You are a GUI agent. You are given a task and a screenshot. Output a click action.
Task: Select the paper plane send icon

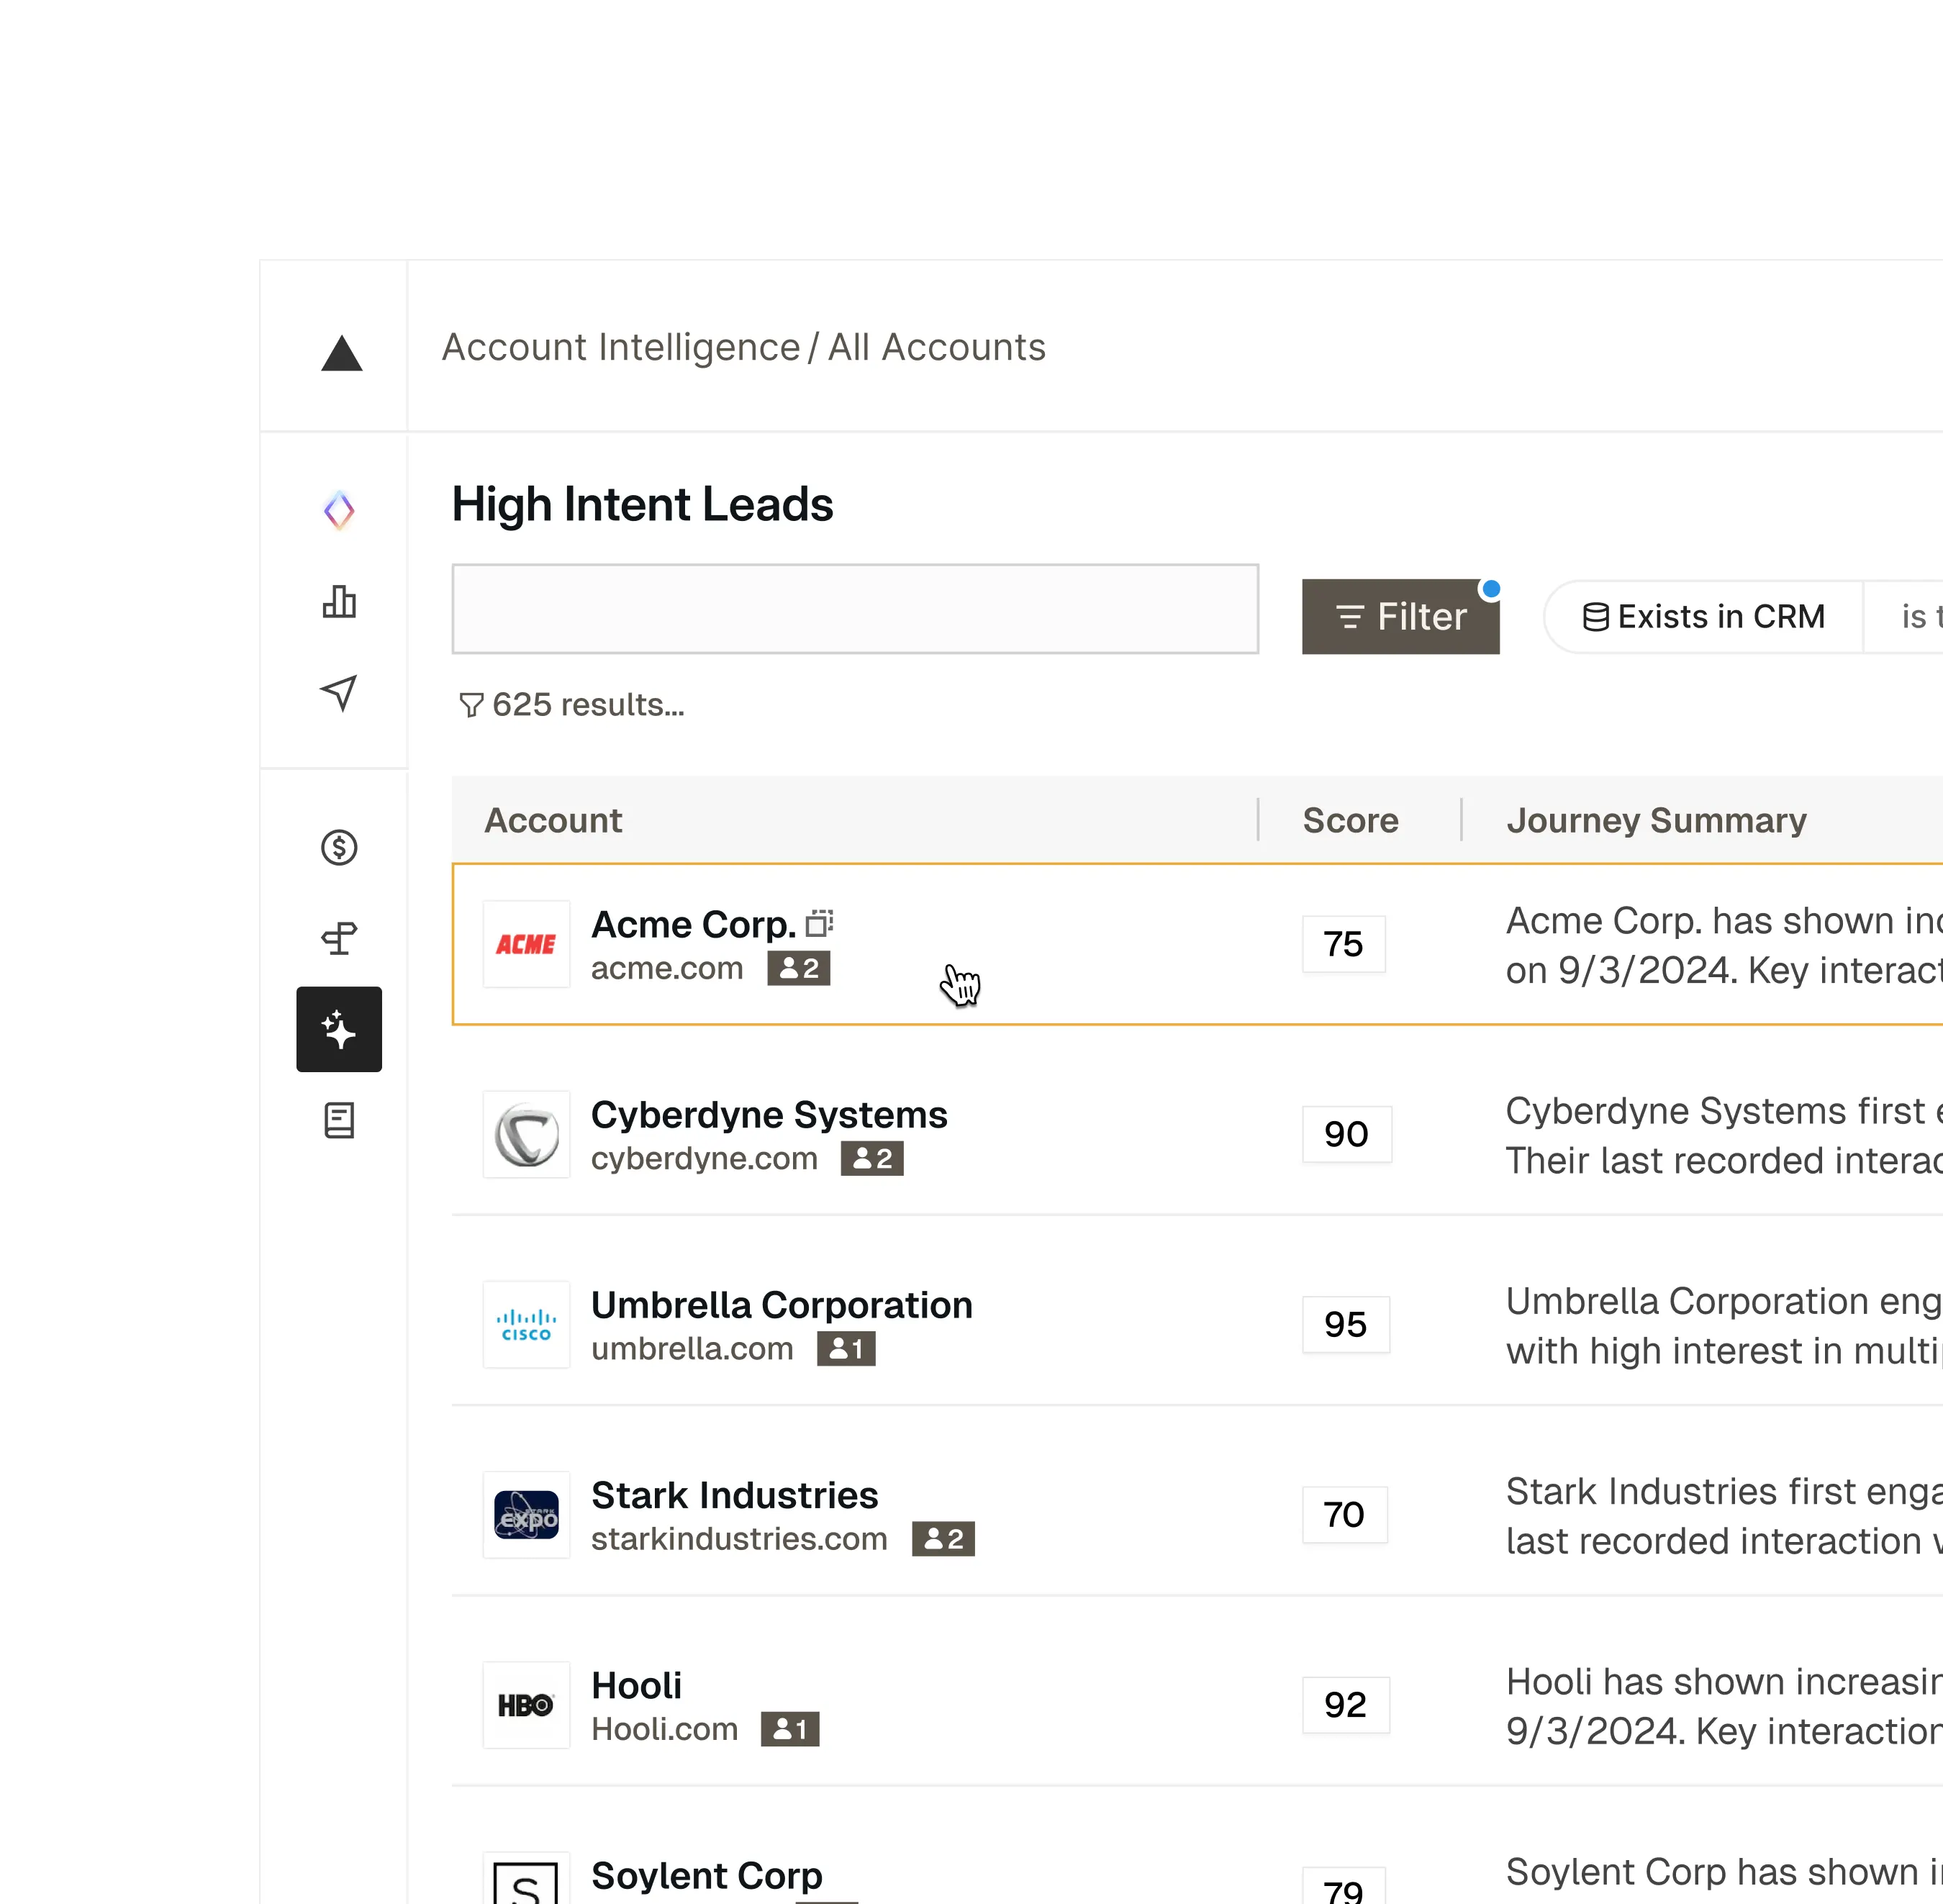(339, 693)
